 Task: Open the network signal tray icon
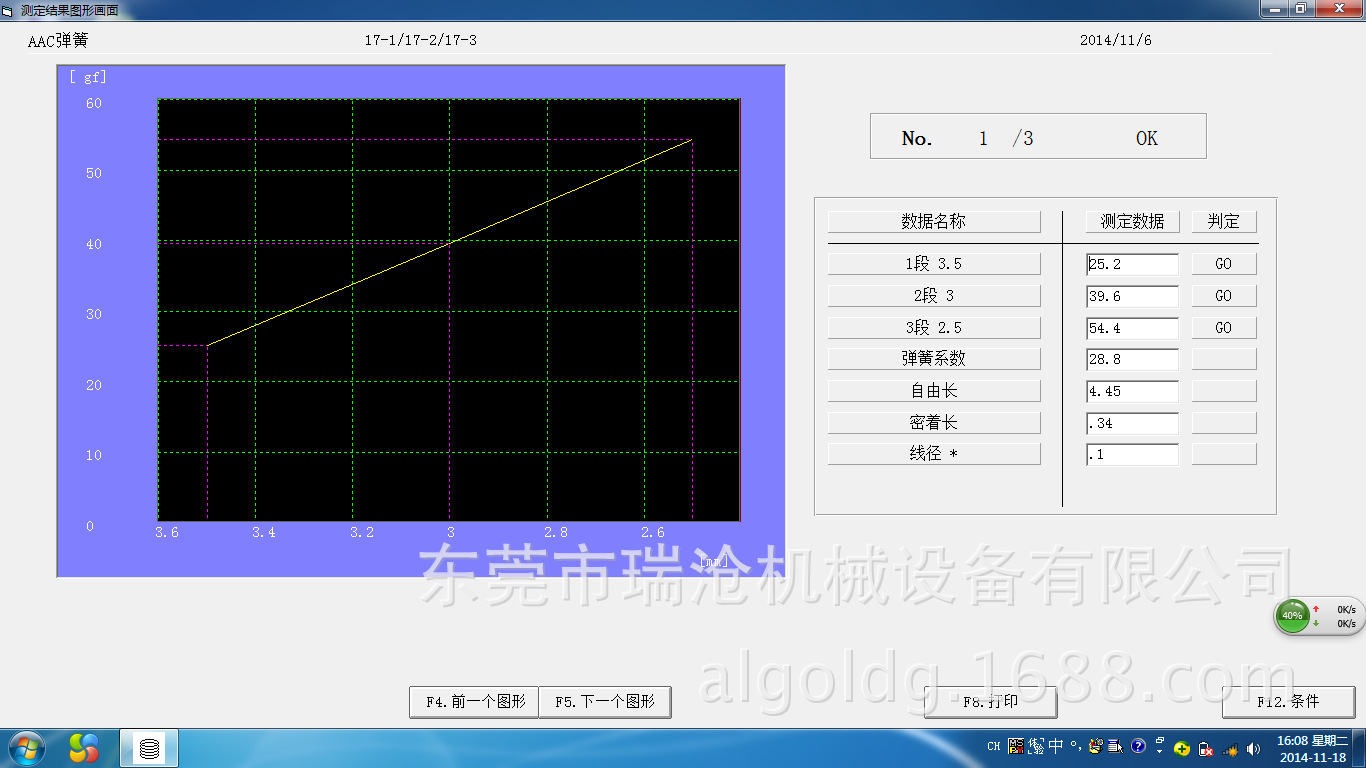click(1230, 749)
